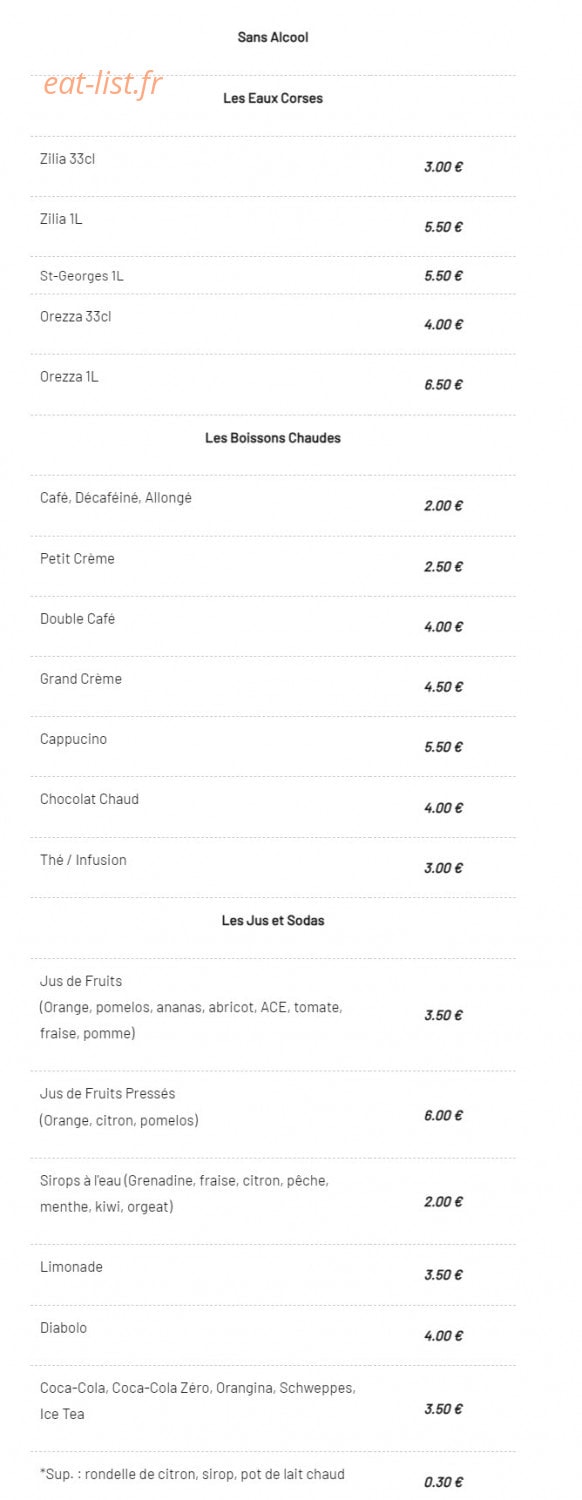The image size is (582, 1500).
Task: Click the Zilia 1L menu item
Action: pyautogui.click(x=61, y=219)
